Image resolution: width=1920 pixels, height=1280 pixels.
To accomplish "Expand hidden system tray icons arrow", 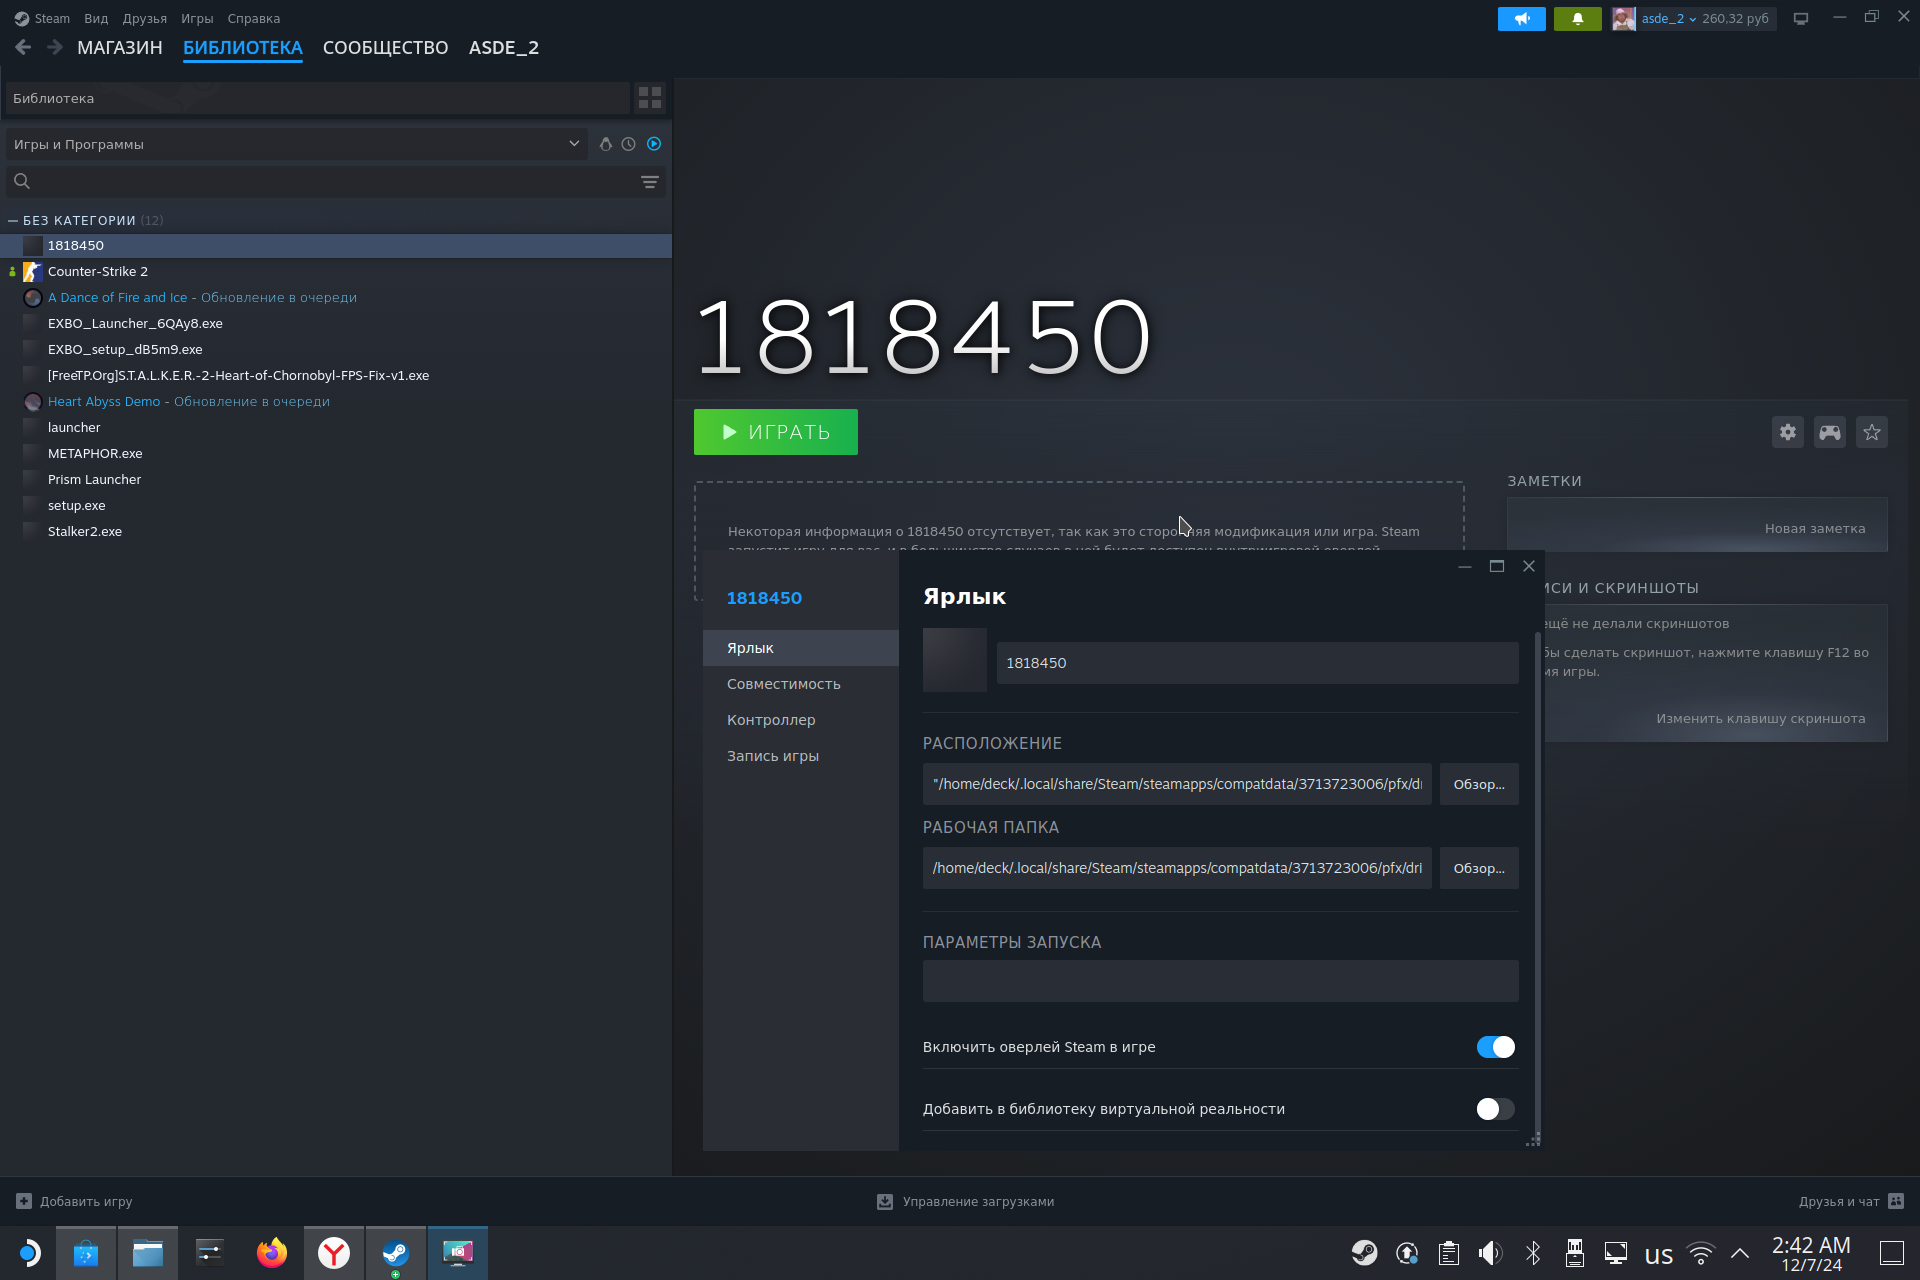I will tap(1740, 1253).
